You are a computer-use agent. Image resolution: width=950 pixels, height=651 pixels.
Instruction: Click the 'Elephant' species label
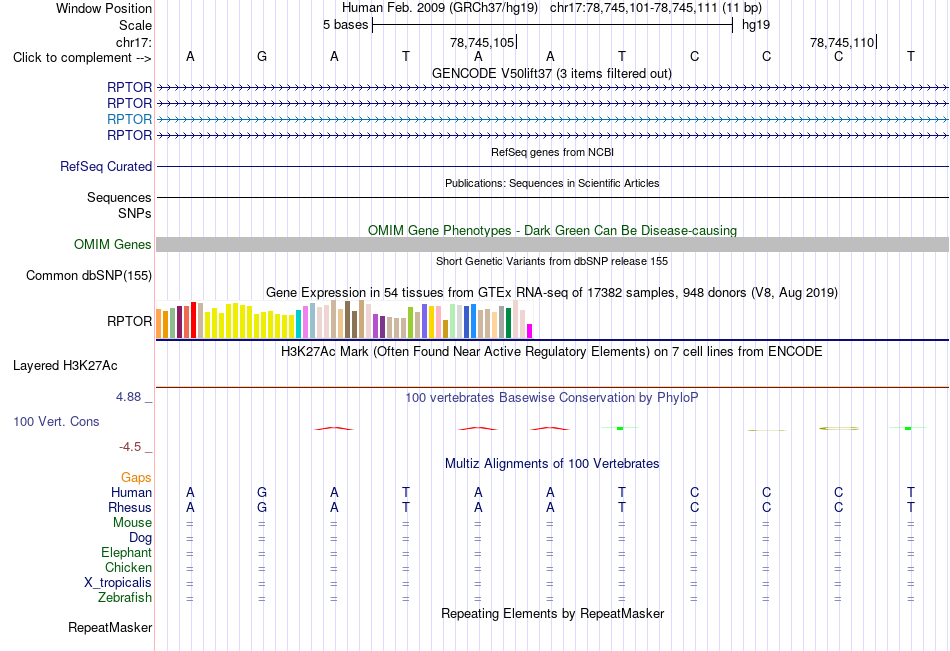pyautogui.click(x=127, y=552)
